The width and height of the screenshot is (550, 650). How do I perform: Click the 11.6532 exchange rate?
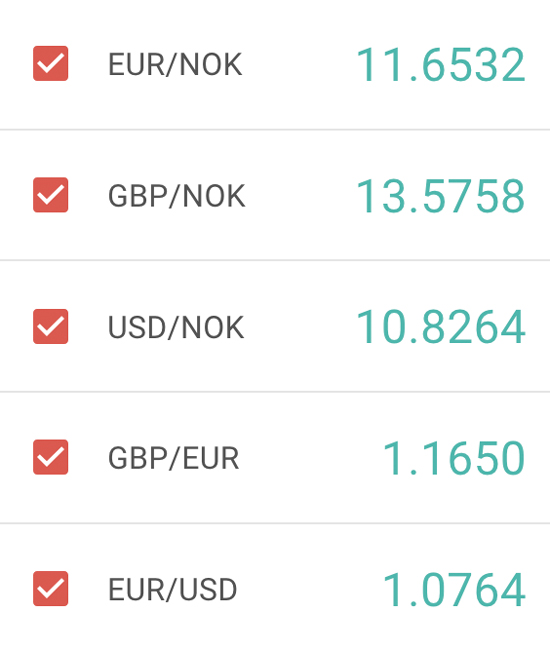[x=441, y=65]
